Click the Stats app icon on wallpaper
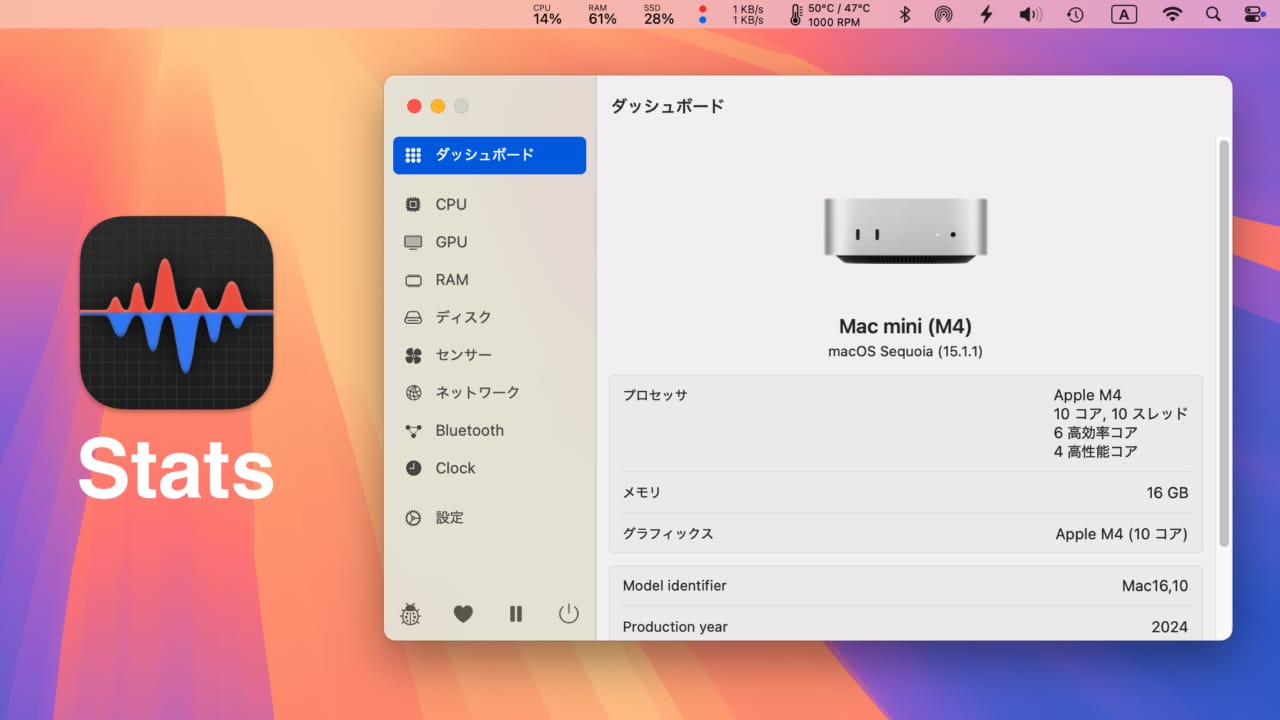 176,312
